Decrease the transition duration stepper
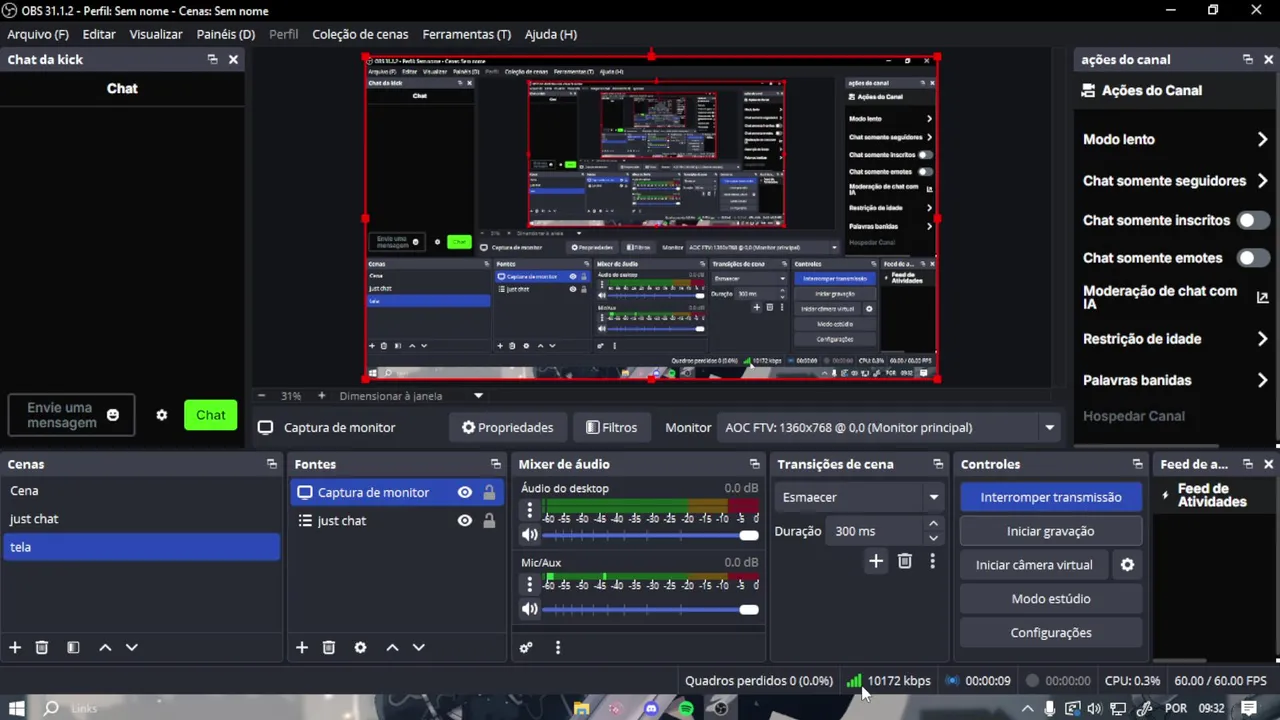This screenshot has width=1280, height=720. [x=933, y=538]
